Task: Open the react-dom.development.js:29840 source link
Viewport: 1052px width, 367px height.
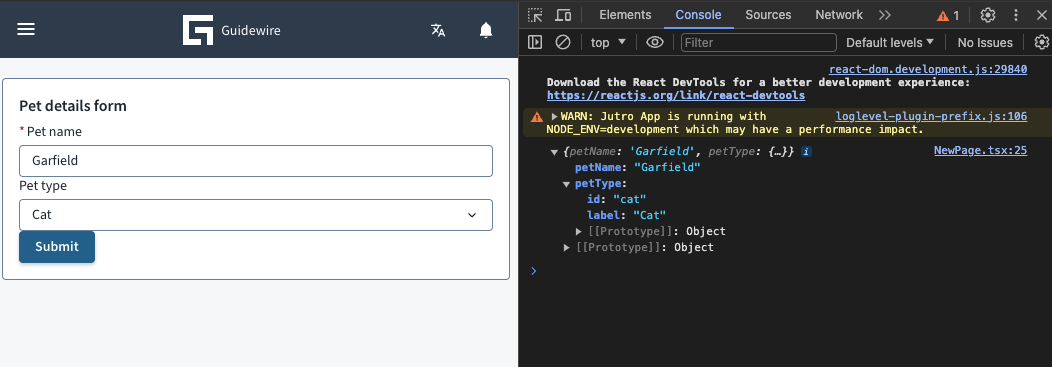Action: [x=928, y=69]
